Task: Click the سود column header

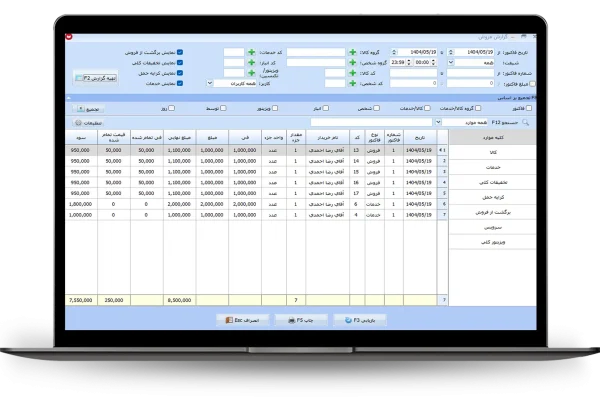Action: coord(81,139)
